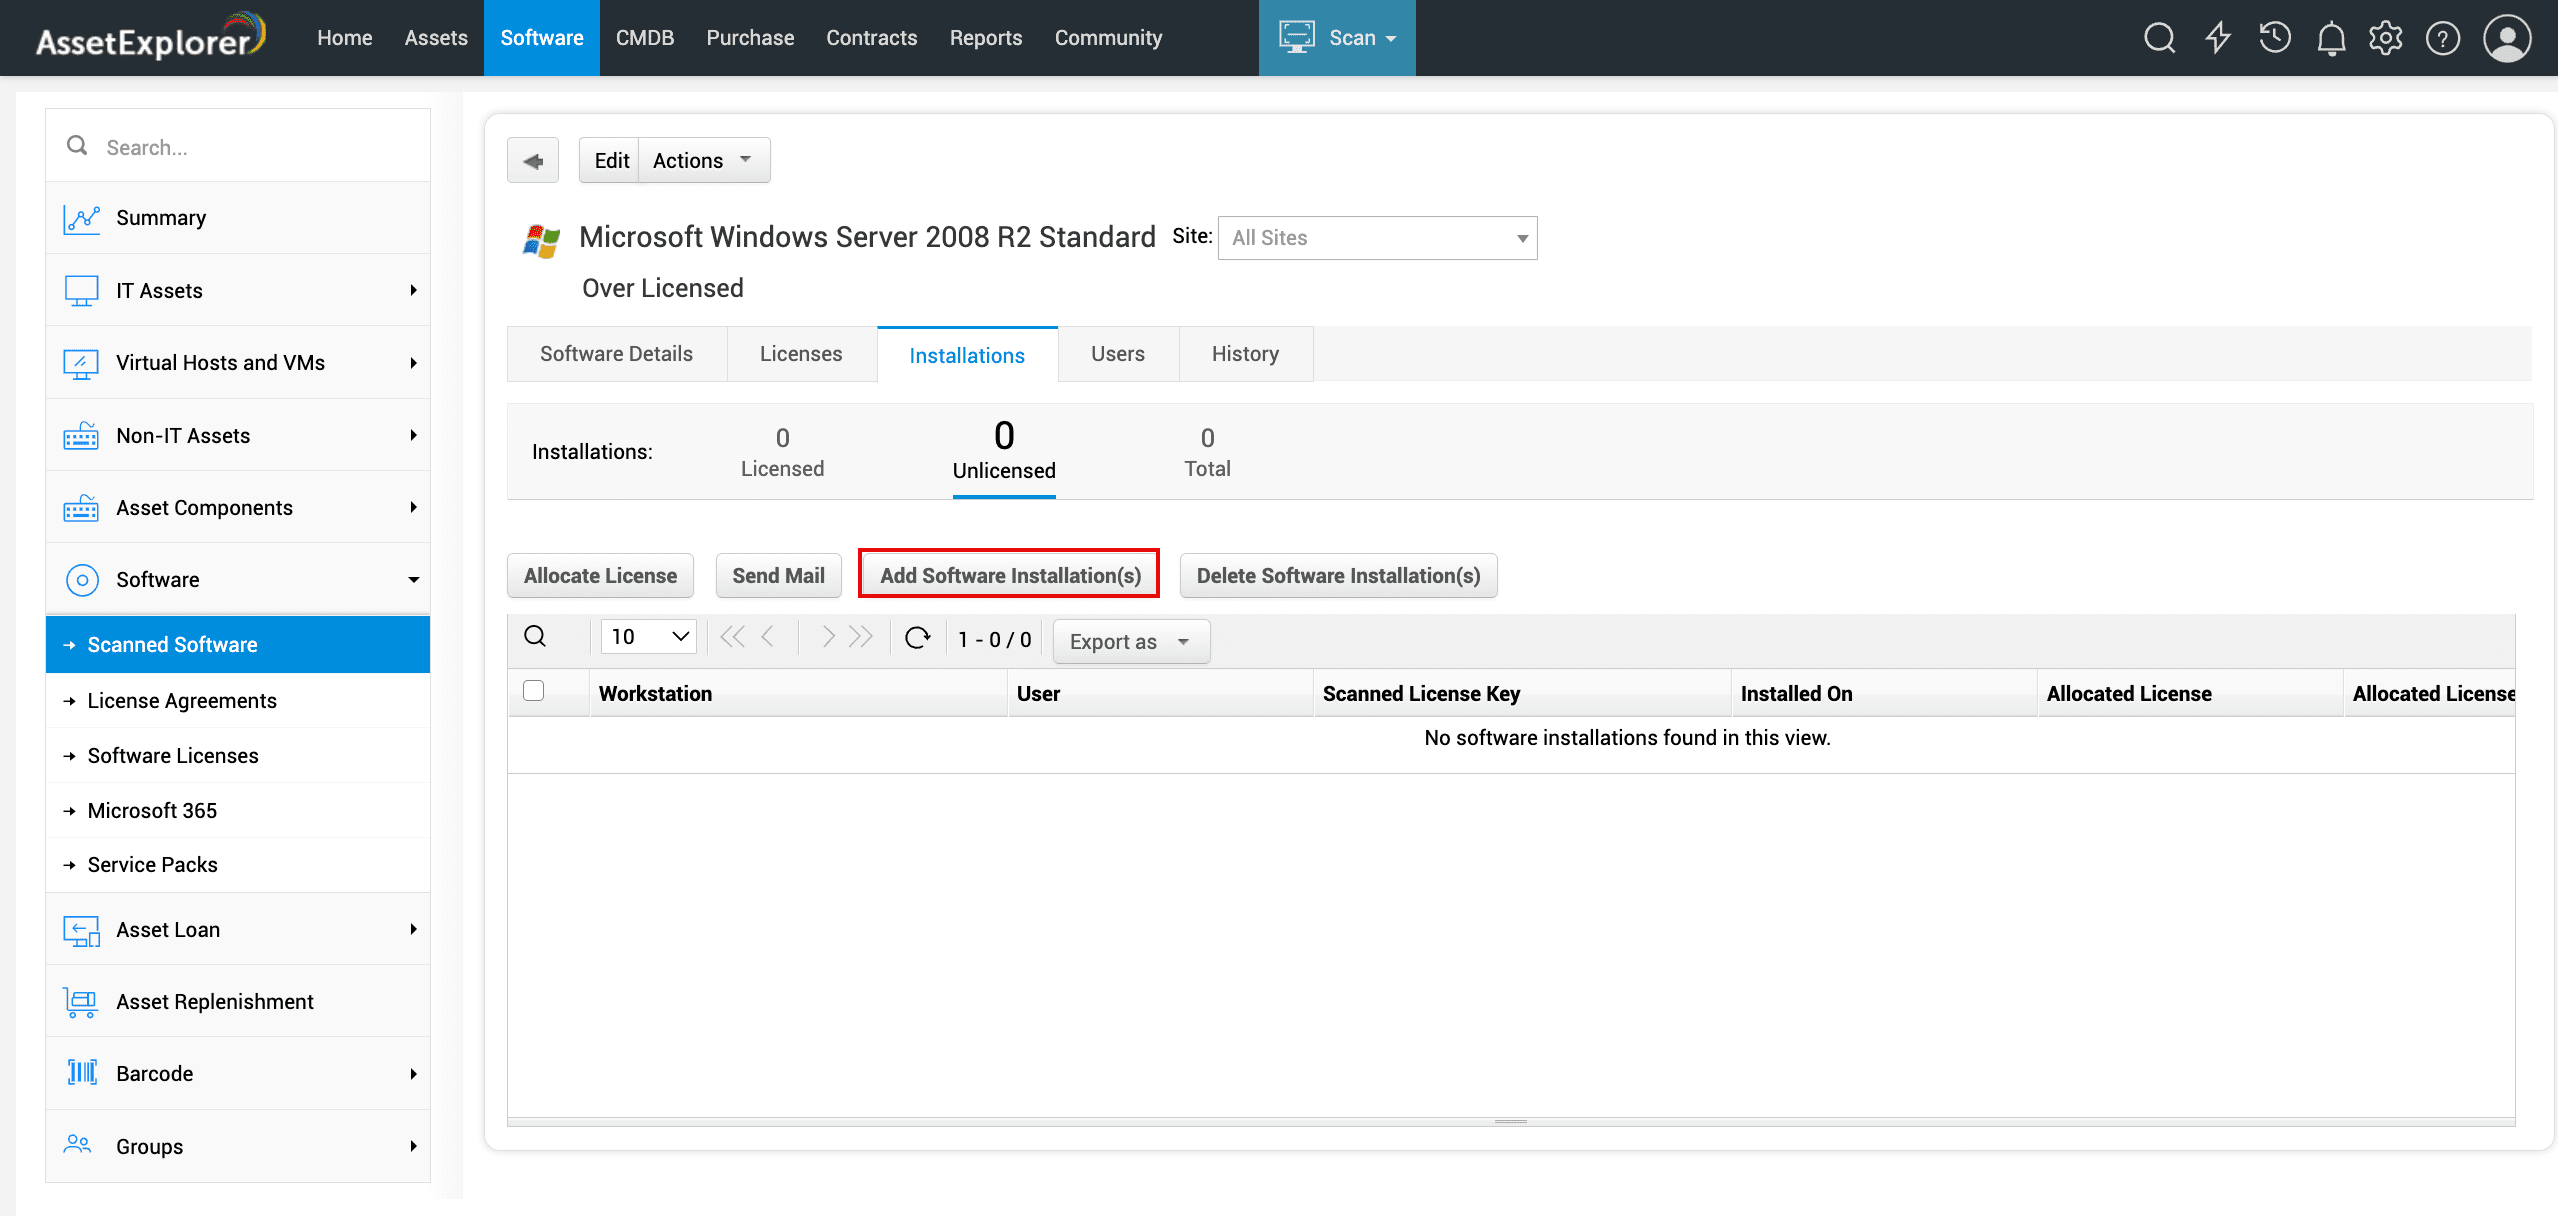Open the notifications bell icon
This screenshot has height=1216, width=2558.
point(2331,38)
